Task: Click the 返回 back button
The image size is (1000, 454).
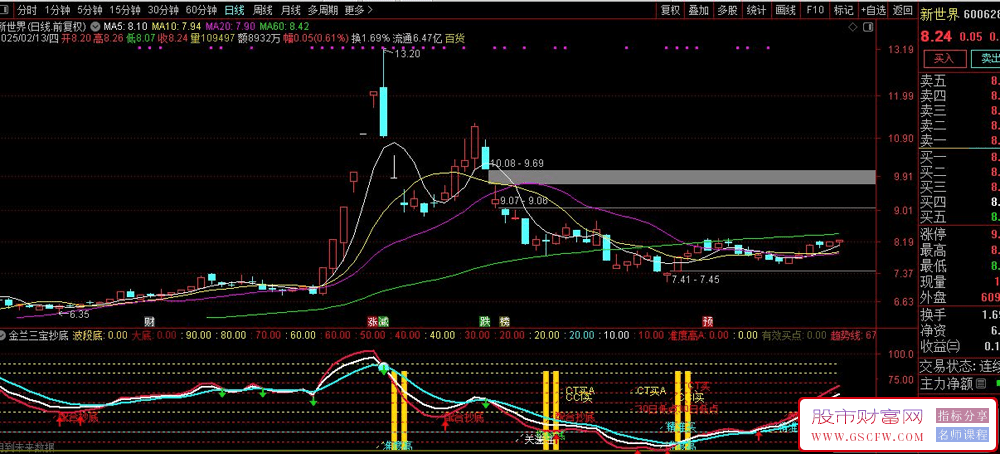Action: 902,10
